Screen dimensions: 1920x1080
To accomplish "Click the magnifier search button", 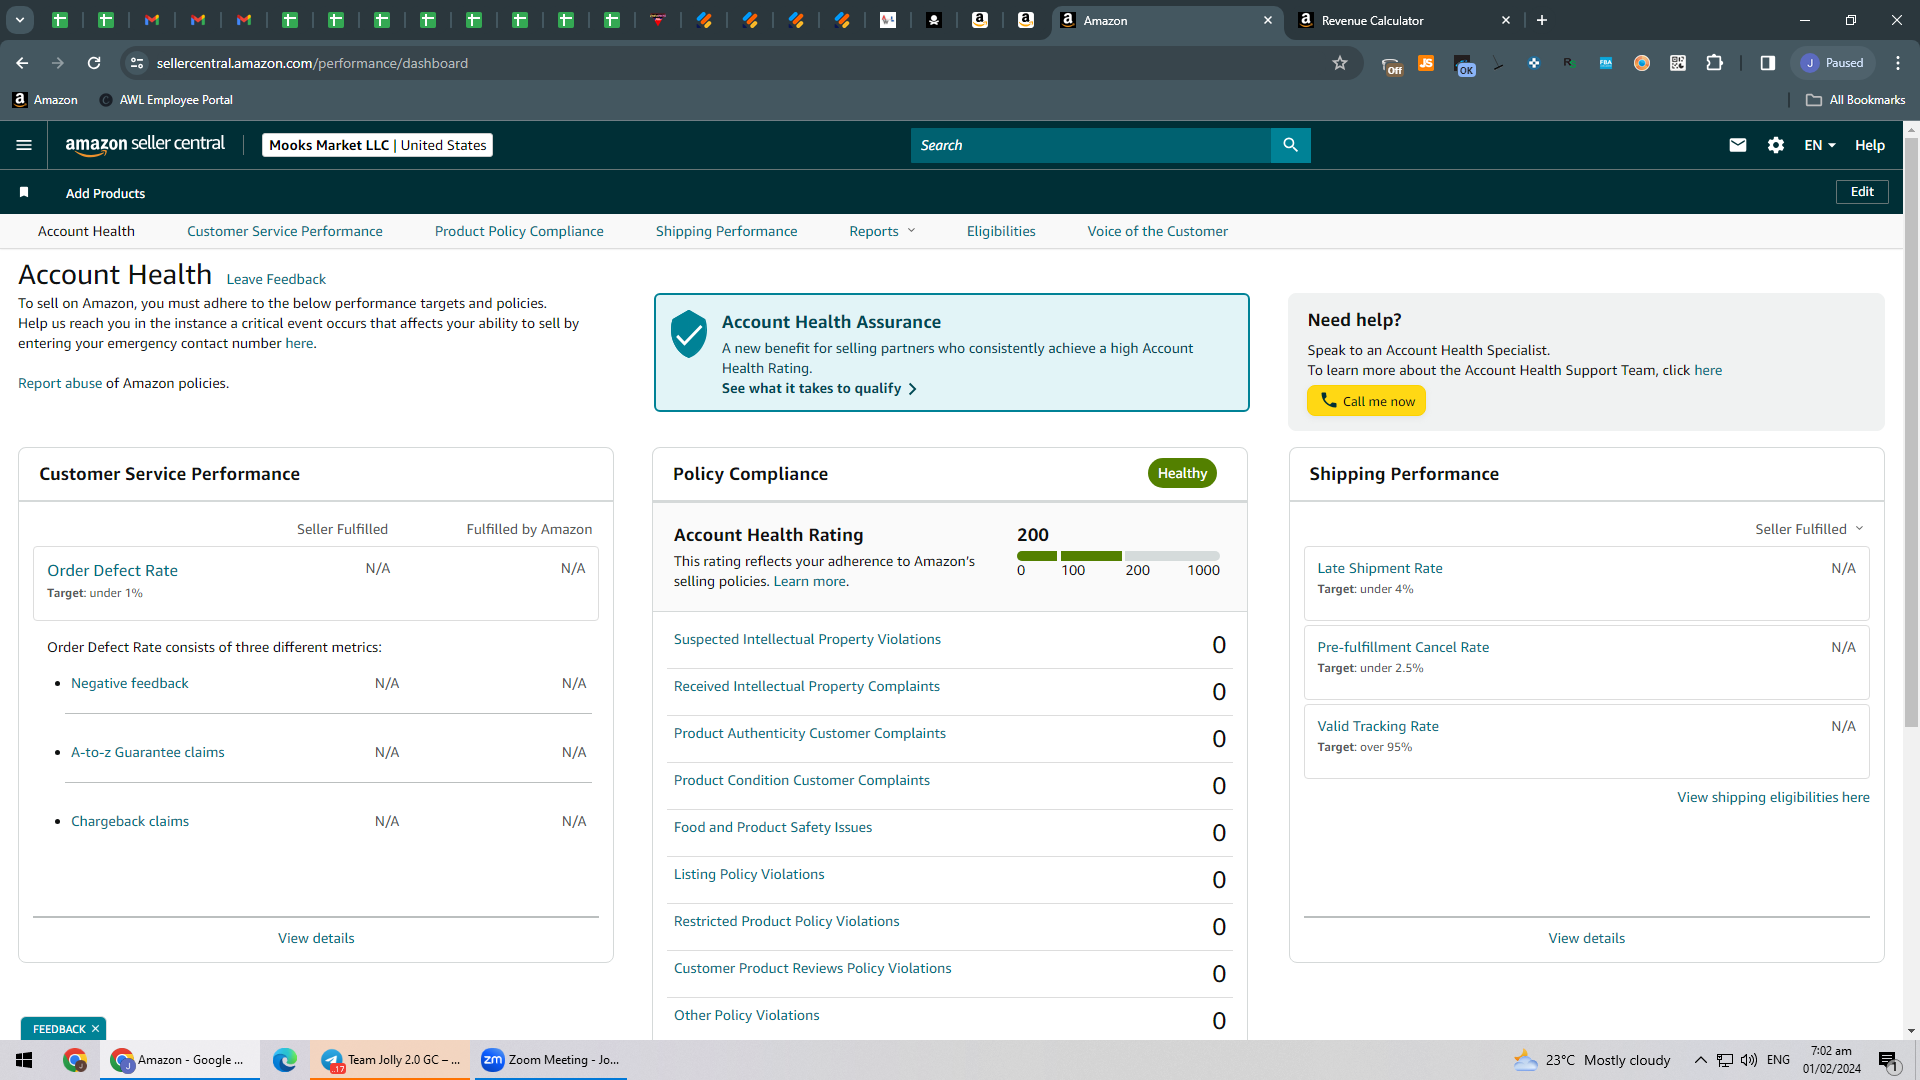I will point(1290,145).
